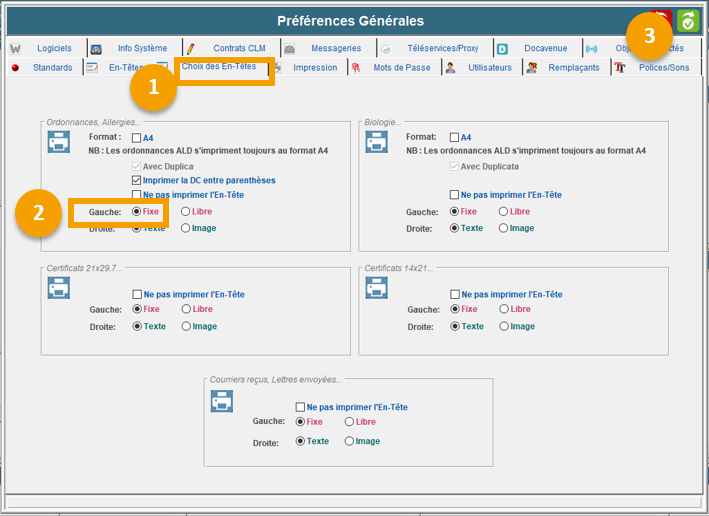
Task: Uncheck Imprimer la DC entre parenthèses
Action: point(137,180)
